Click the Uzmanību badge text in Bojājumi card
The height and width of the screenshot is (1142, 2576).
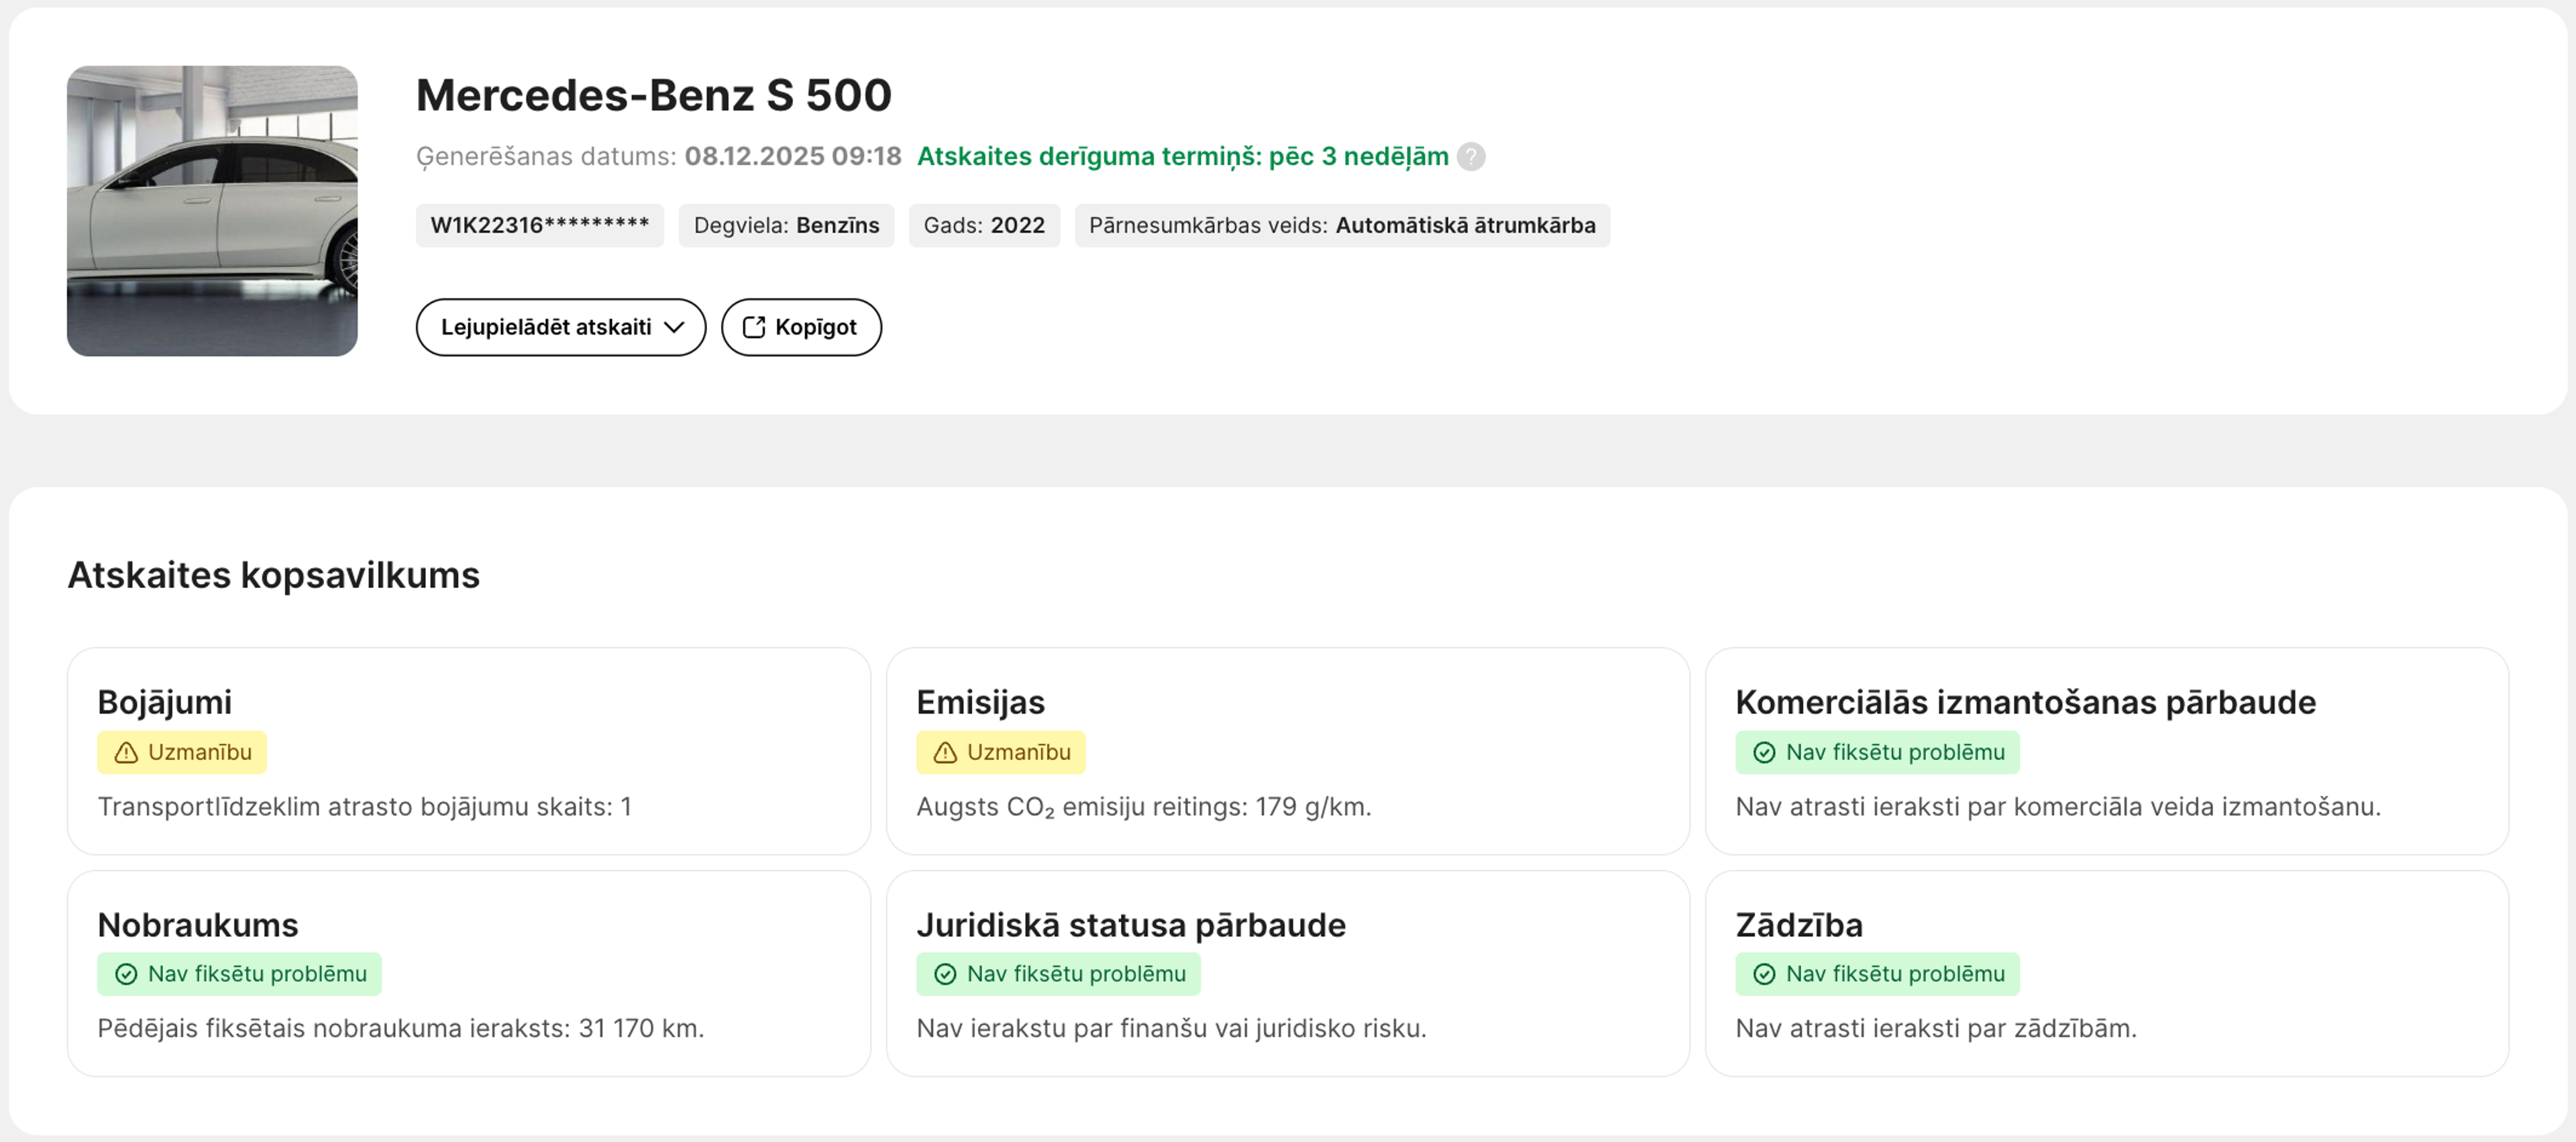(x=200, y=753)
